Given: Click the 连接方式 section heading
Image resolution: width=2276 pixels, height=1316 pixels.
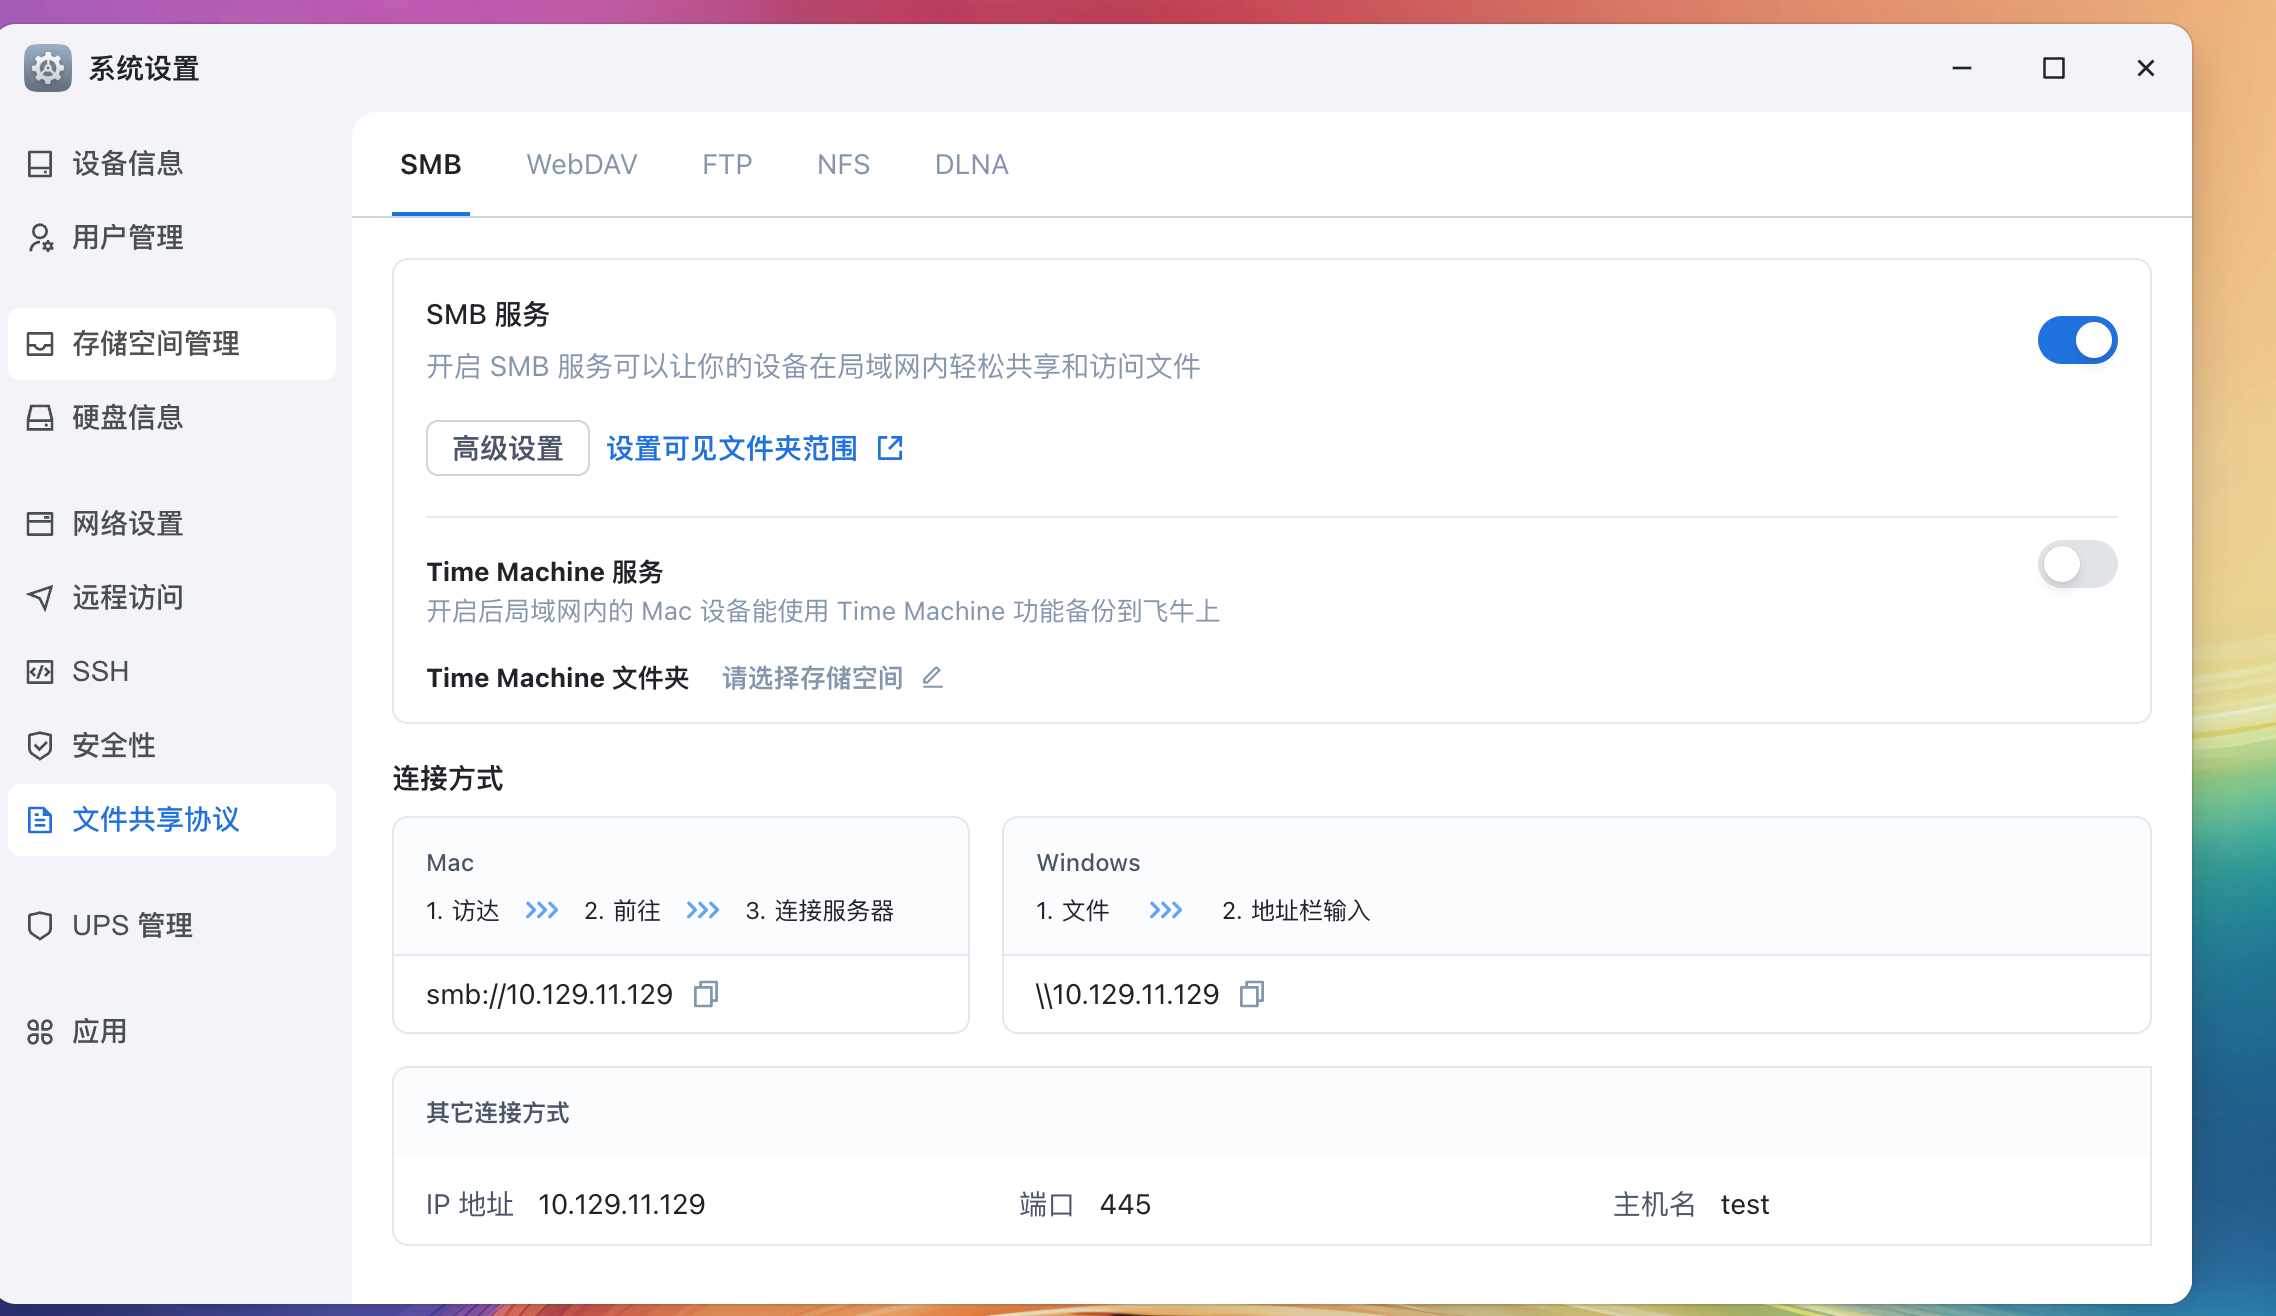Looking at the screenshot, I should point(448,778).
